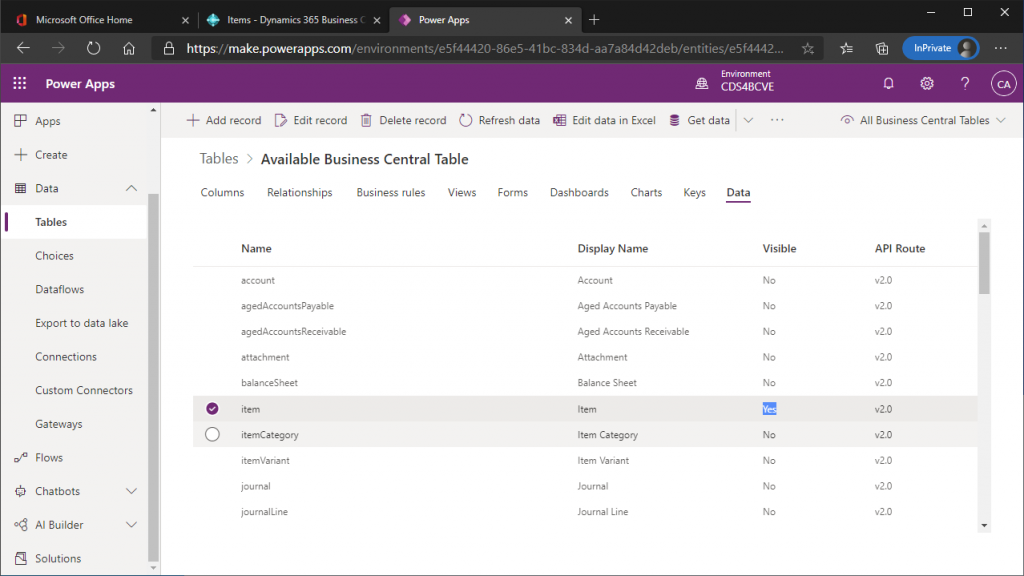Viewport: 1024px width, 576px height.
Task: Open browser favorites list
Action: [x=846, y=48]
